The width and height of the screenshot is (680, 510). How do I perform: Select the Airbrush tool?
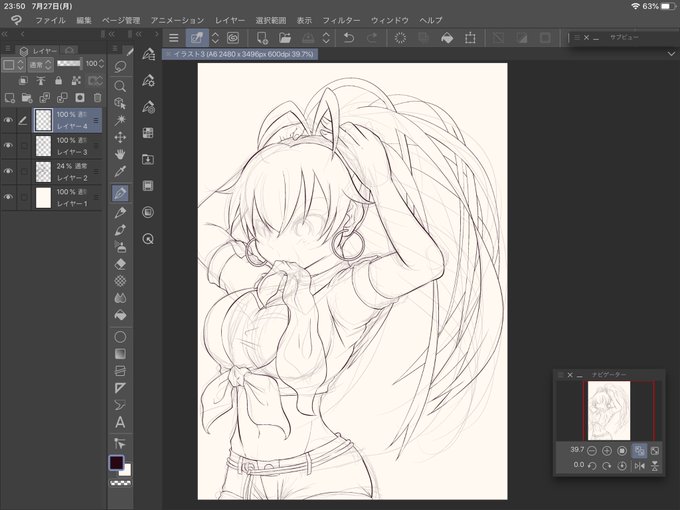tap(120, 247)
